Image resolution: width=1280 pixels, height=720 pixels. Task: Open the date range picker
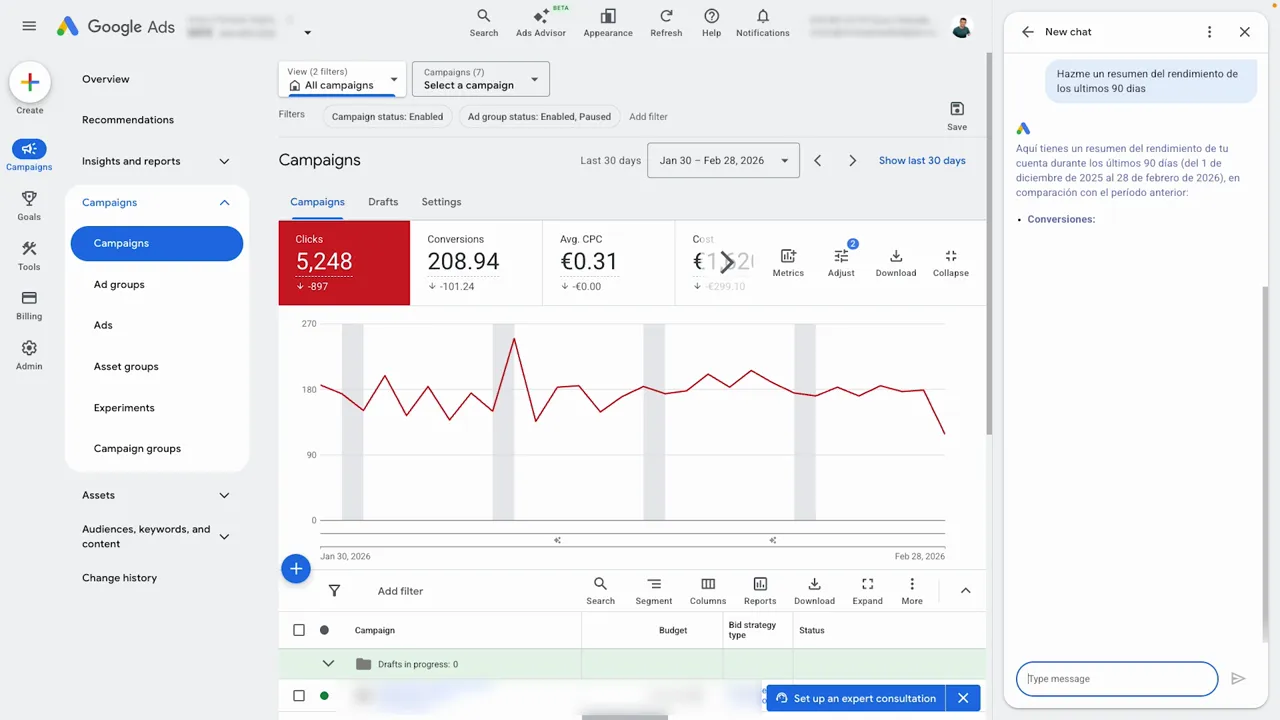[724, 160]
